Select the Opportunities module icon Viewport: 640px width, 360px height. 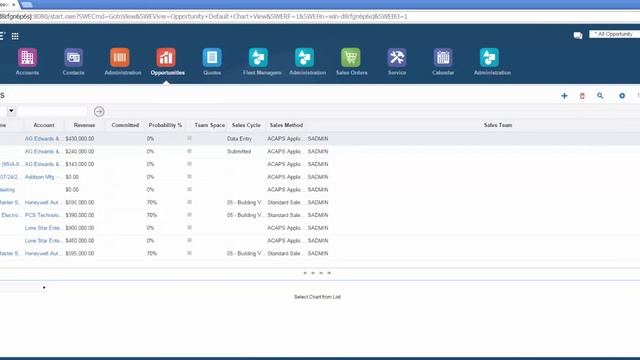[x=166, y=58]
